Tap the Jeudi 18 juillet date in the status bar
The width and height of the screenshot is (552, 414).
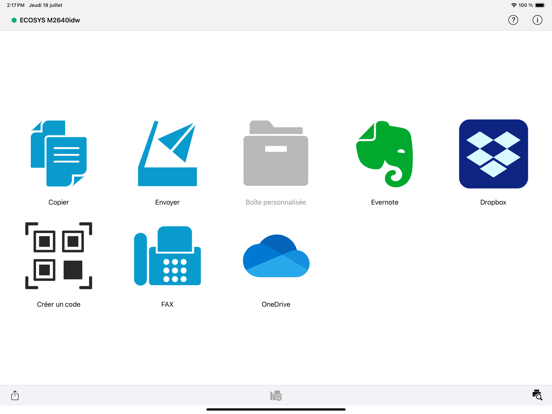pyautogui.click(x=45, y=5)
